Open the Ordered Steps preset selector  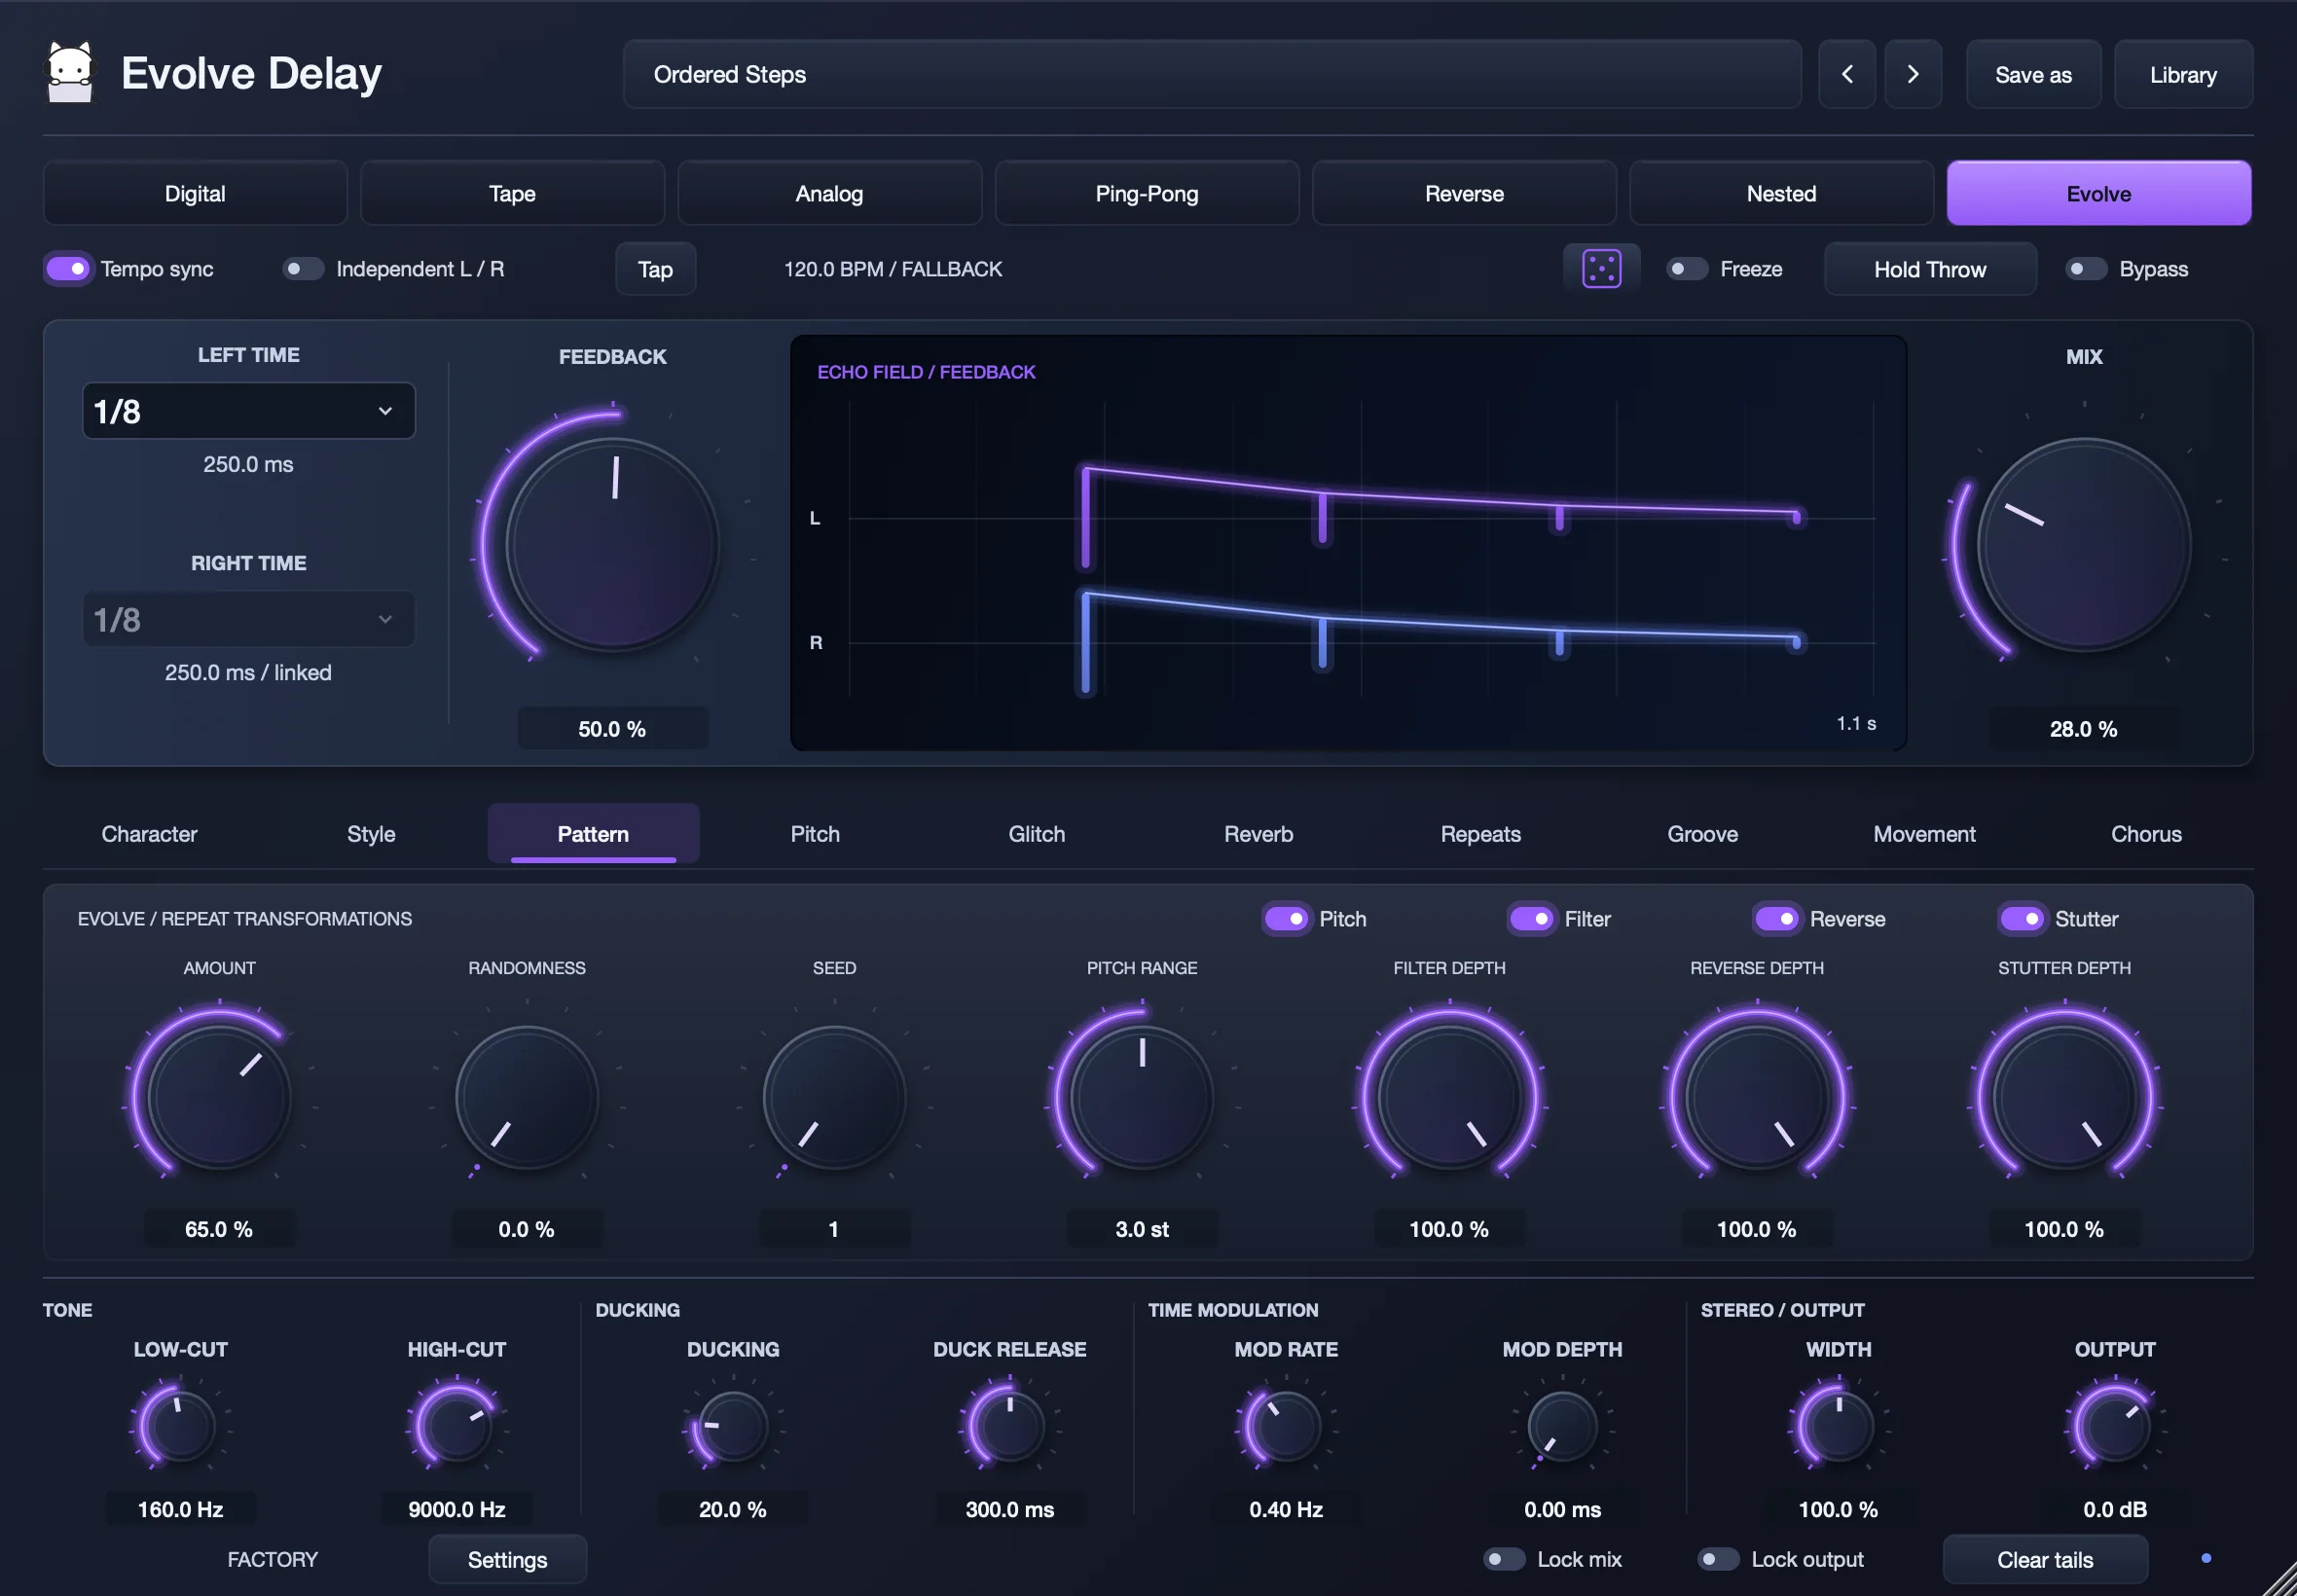coord(1212,74)
